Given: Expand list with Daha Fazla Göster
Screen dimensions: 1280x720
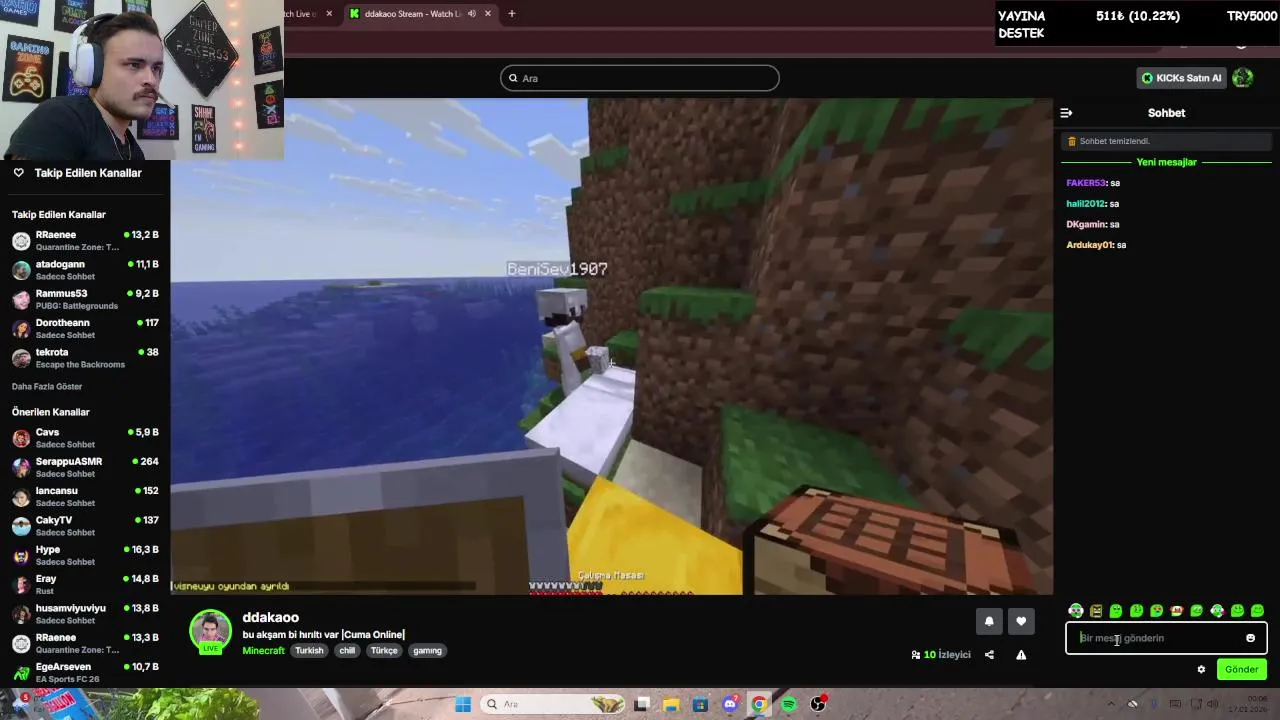Looking at the screenshot, I should 47,387.
